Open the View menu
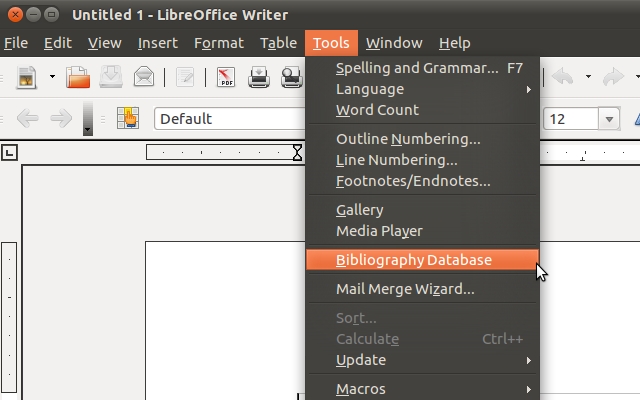 click(x=104, y=43)
